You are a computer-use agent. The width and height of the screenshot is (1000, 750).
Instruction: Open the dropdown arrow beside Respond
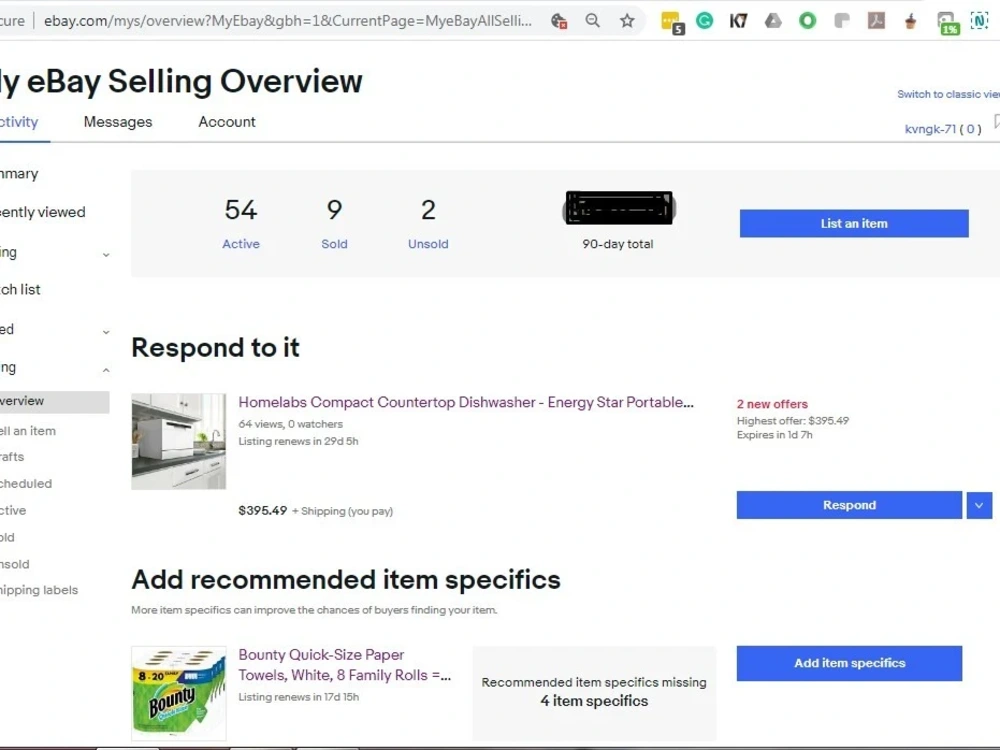pos(979,505)
